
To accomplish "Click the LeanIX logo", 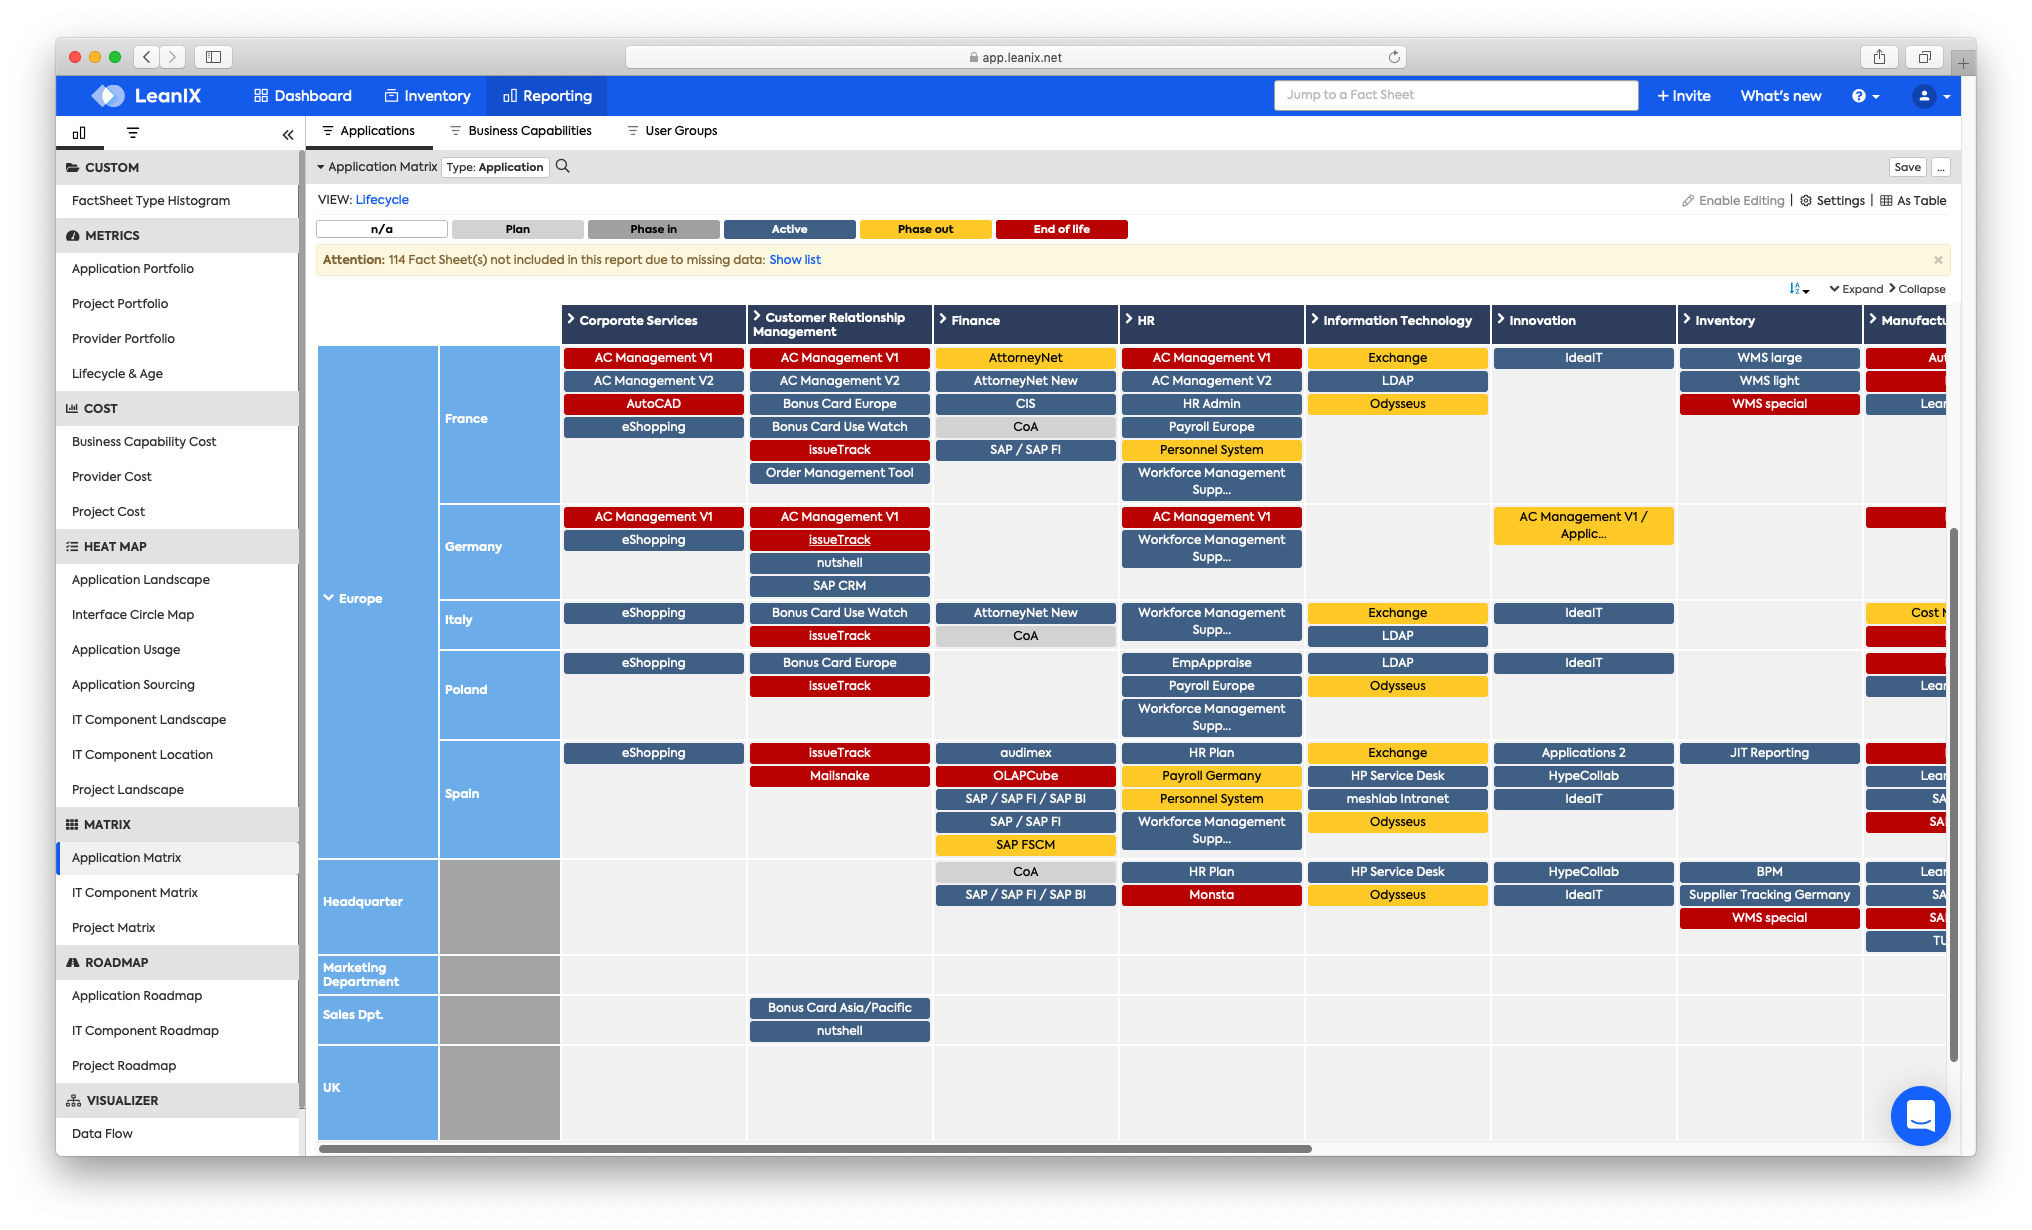I will point(146,96).
